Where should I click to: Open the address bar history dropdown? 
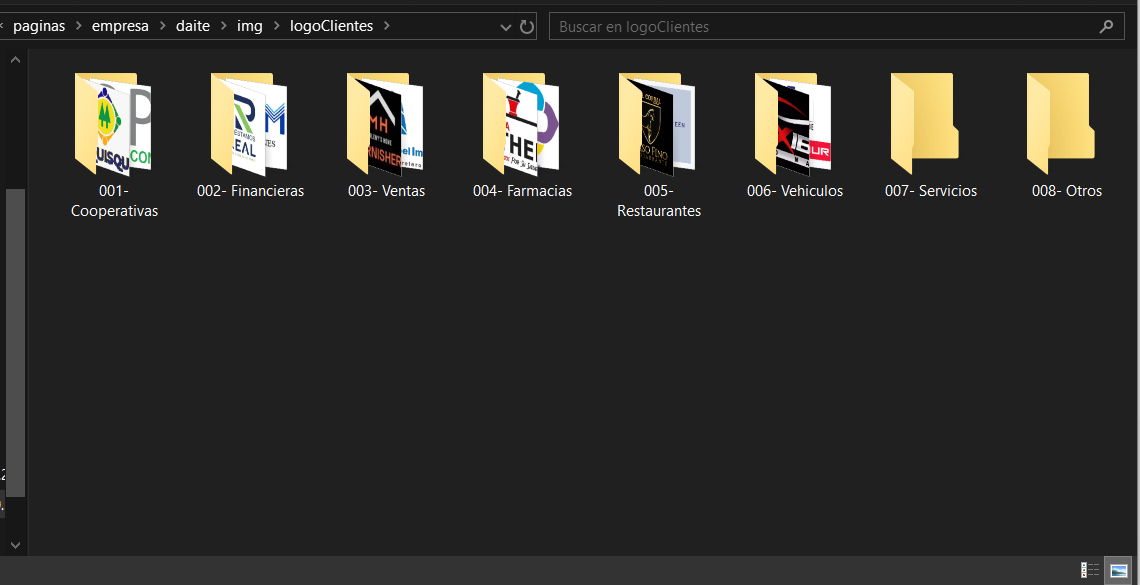click(x=506, y=28)
